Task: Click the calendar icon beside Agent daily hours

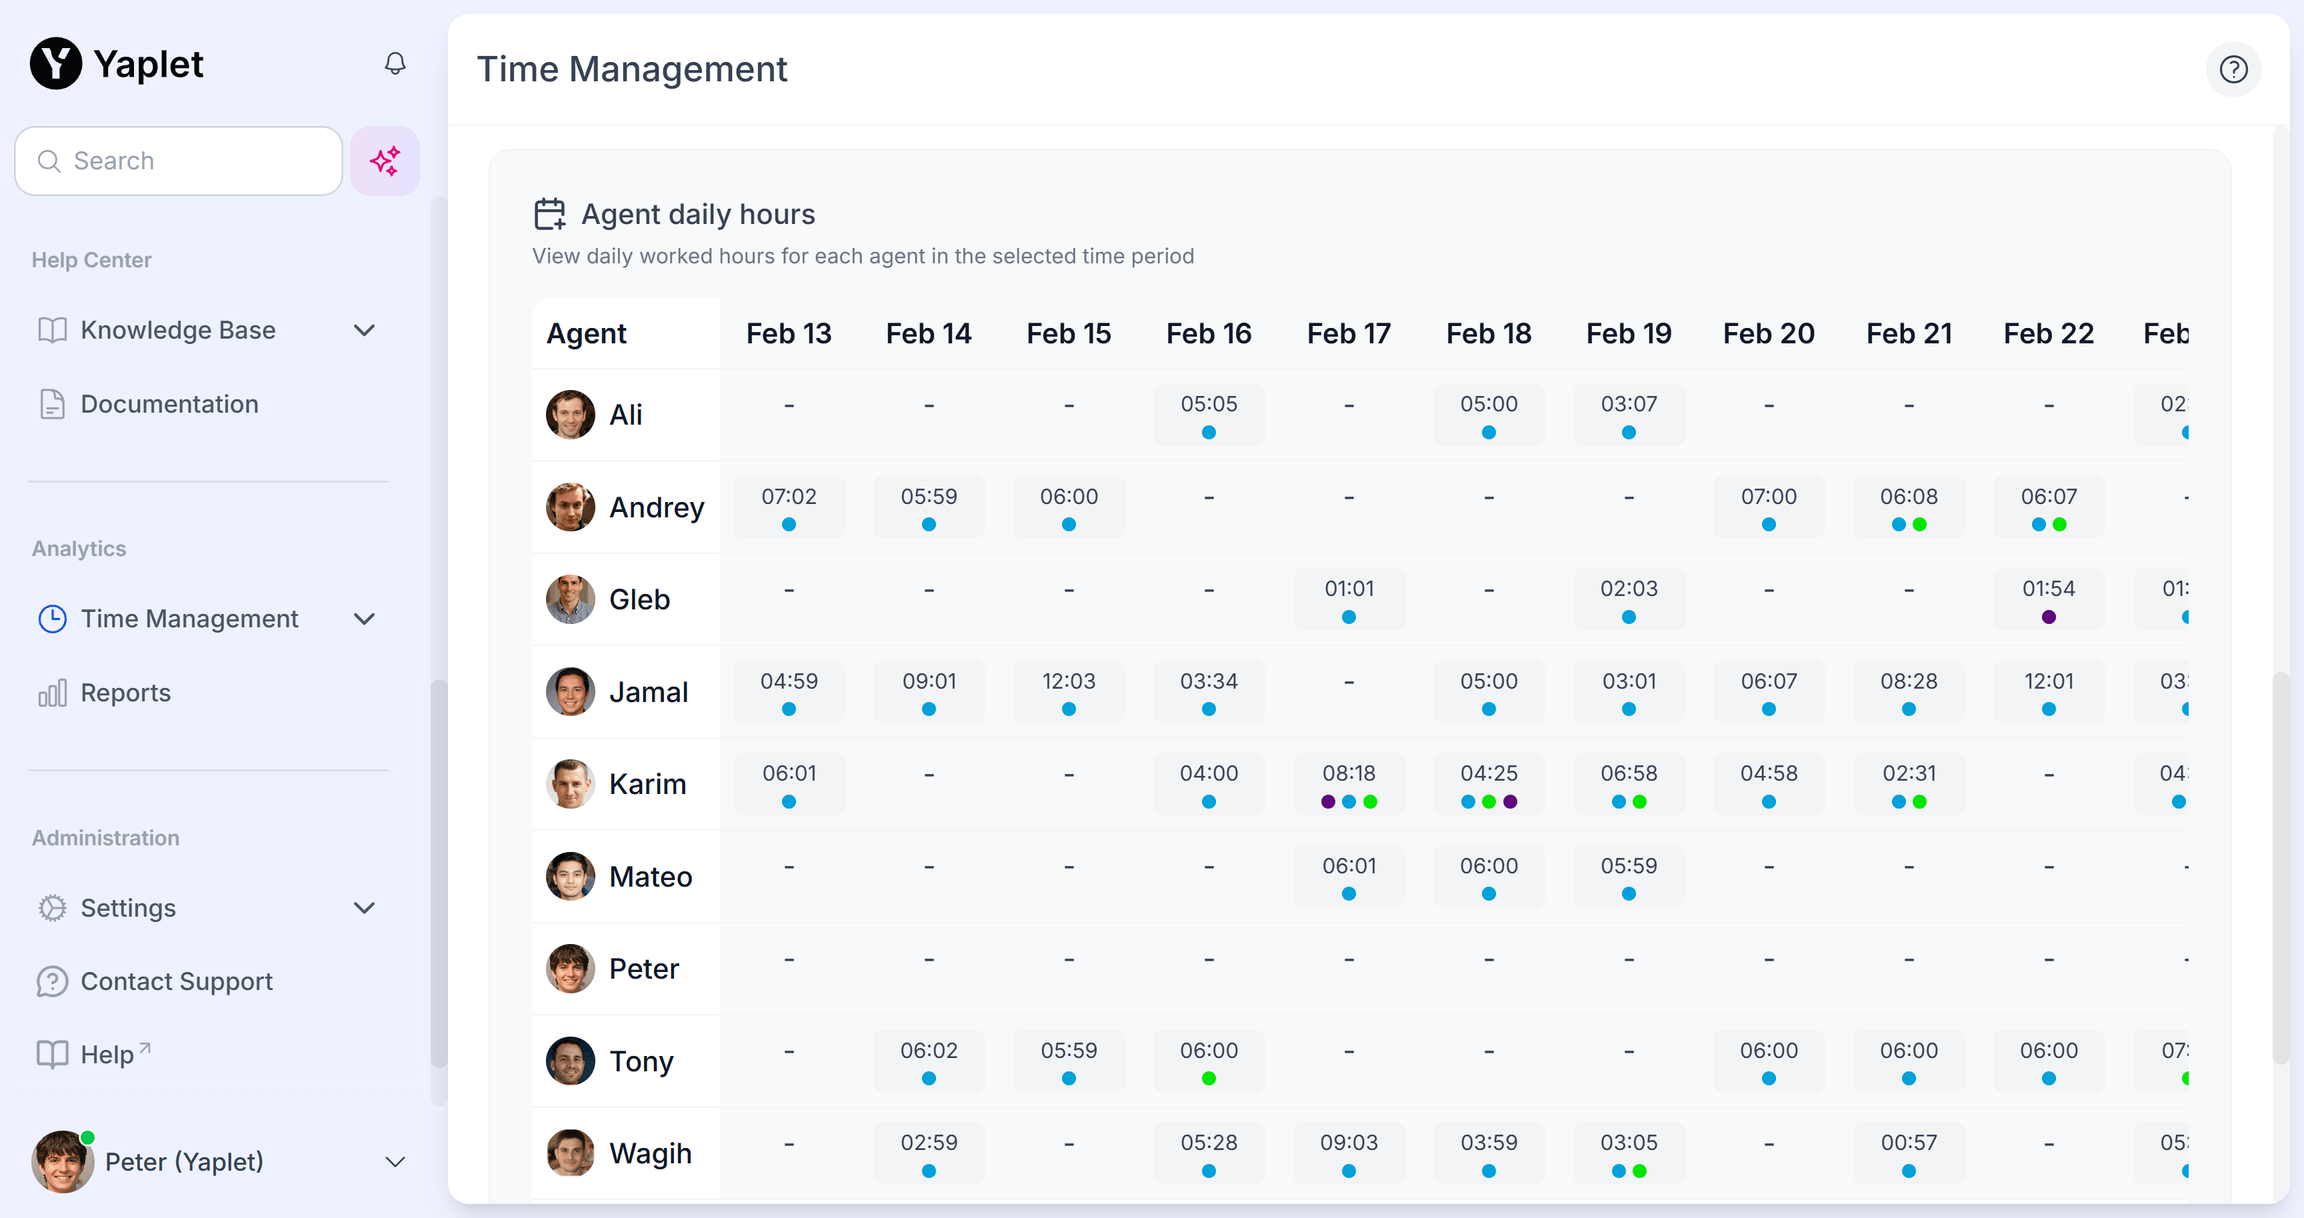Action: 549,214
